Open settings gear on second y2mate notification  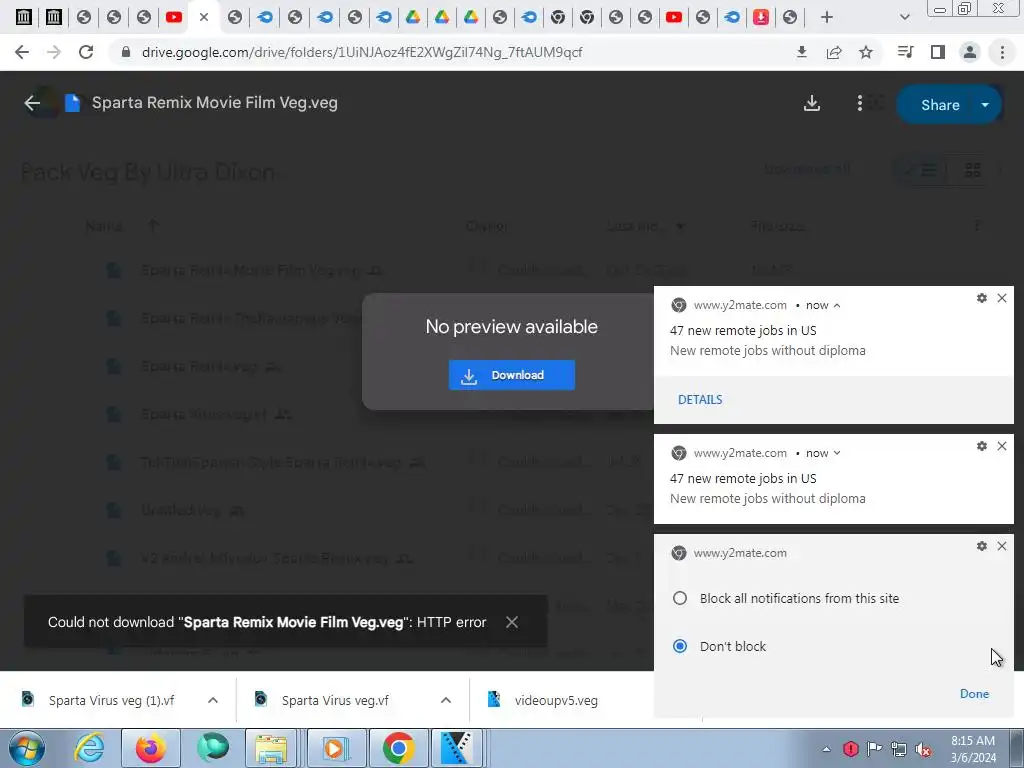(x=982, y=446)
